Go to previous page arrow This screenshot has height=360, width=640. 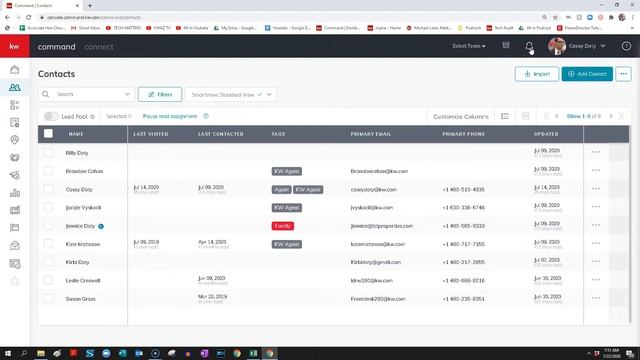556,116
